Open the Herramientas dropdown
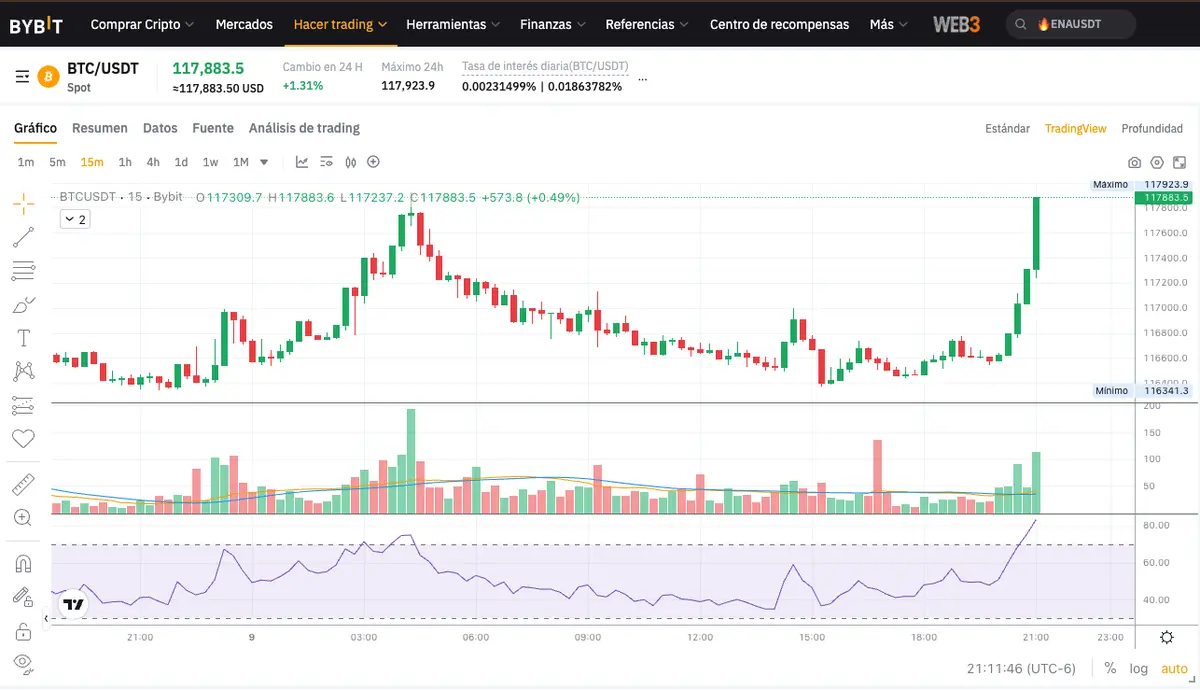Viewport: 1200px width, 690px height. coord(453,24)
